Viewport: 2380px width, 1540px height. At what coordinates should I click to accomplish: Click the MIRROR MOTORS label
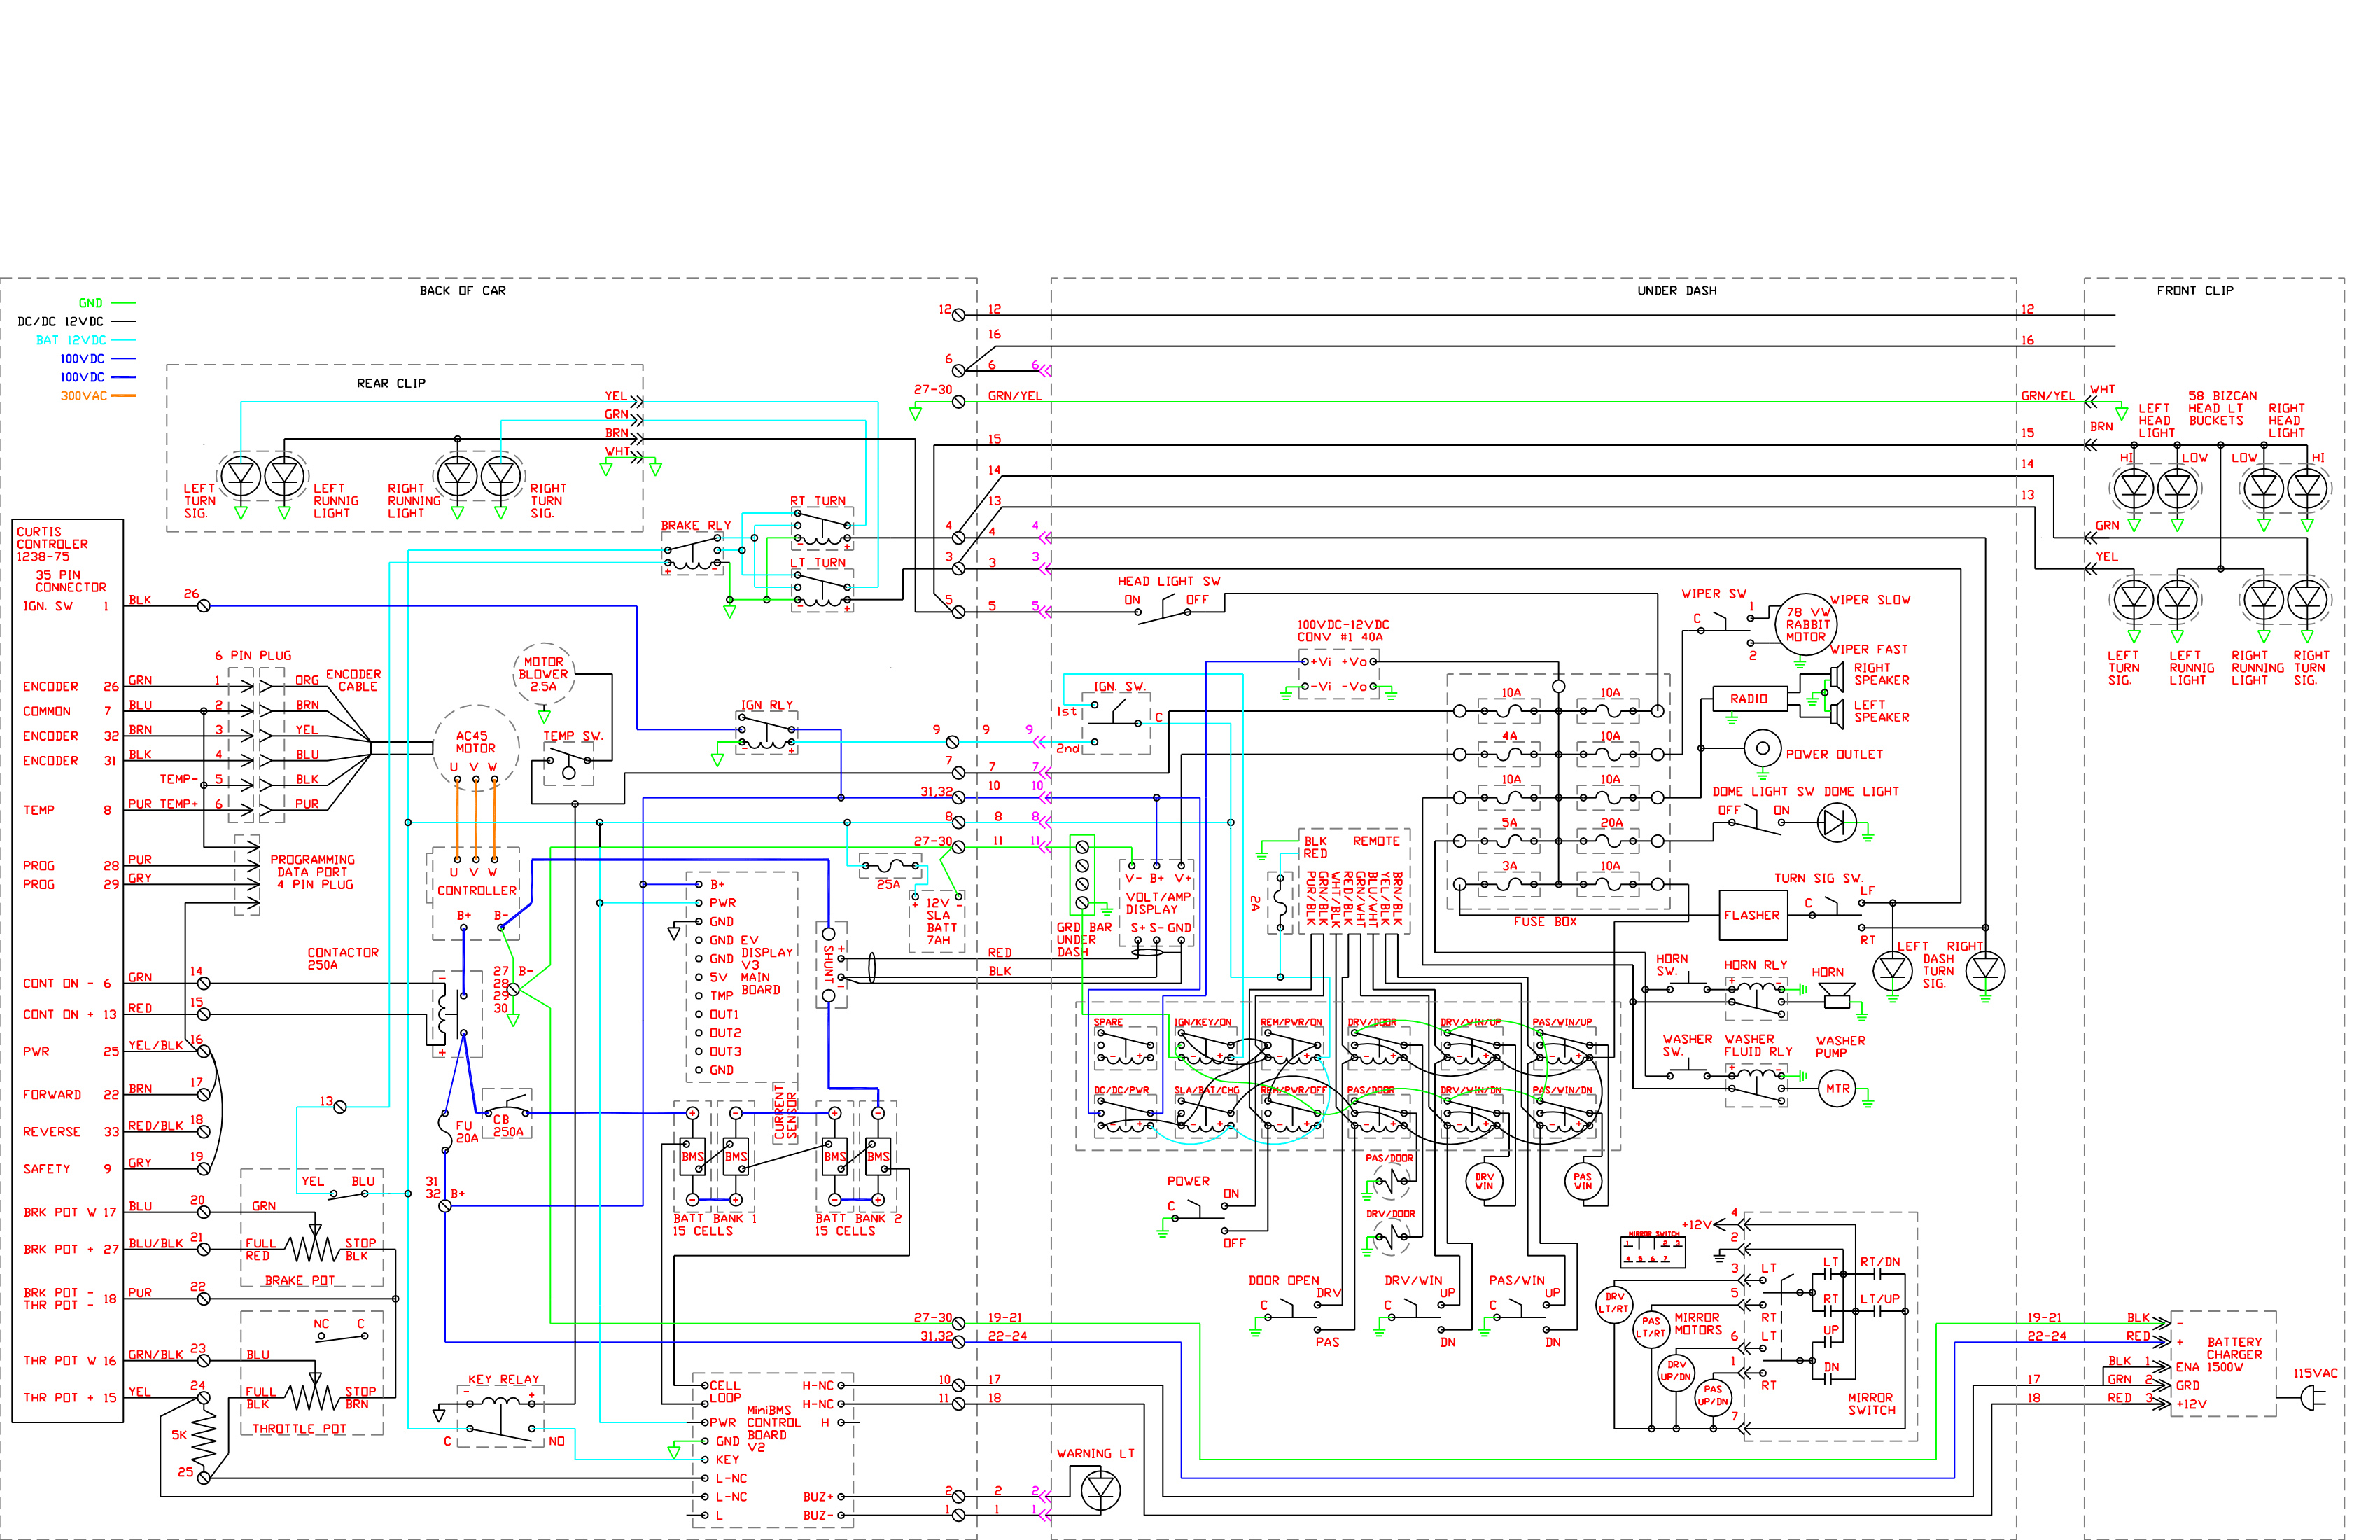[x=1697, y=1324]
